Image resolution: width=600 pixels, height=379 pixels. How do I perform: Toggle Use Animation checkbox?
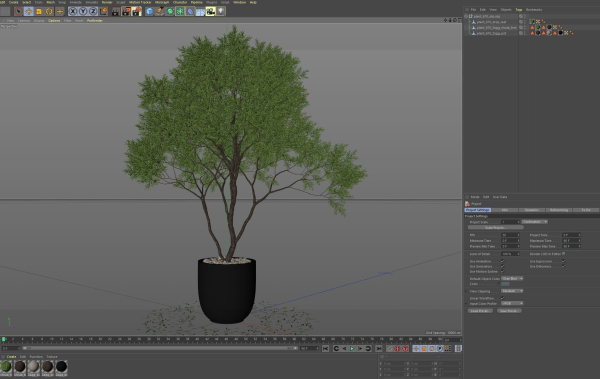pos(502,261)
